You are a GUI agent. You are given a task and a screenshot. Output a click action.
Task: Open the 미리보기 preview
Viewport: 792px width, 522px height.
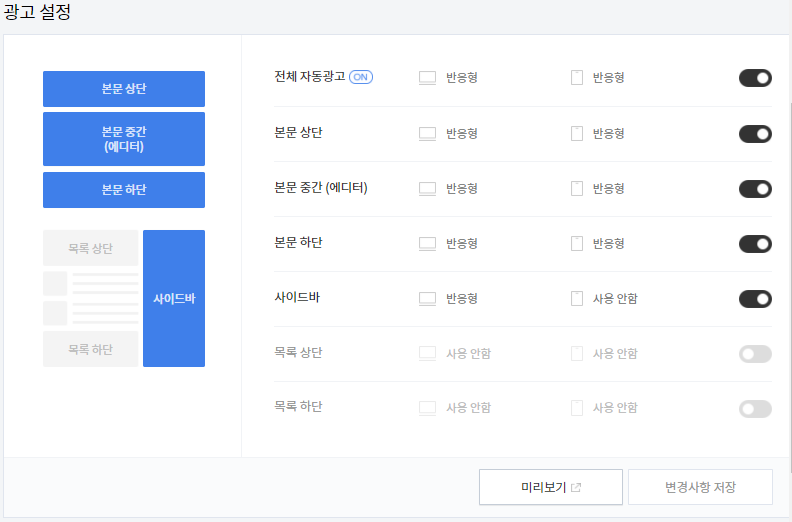tap(551, 487)
